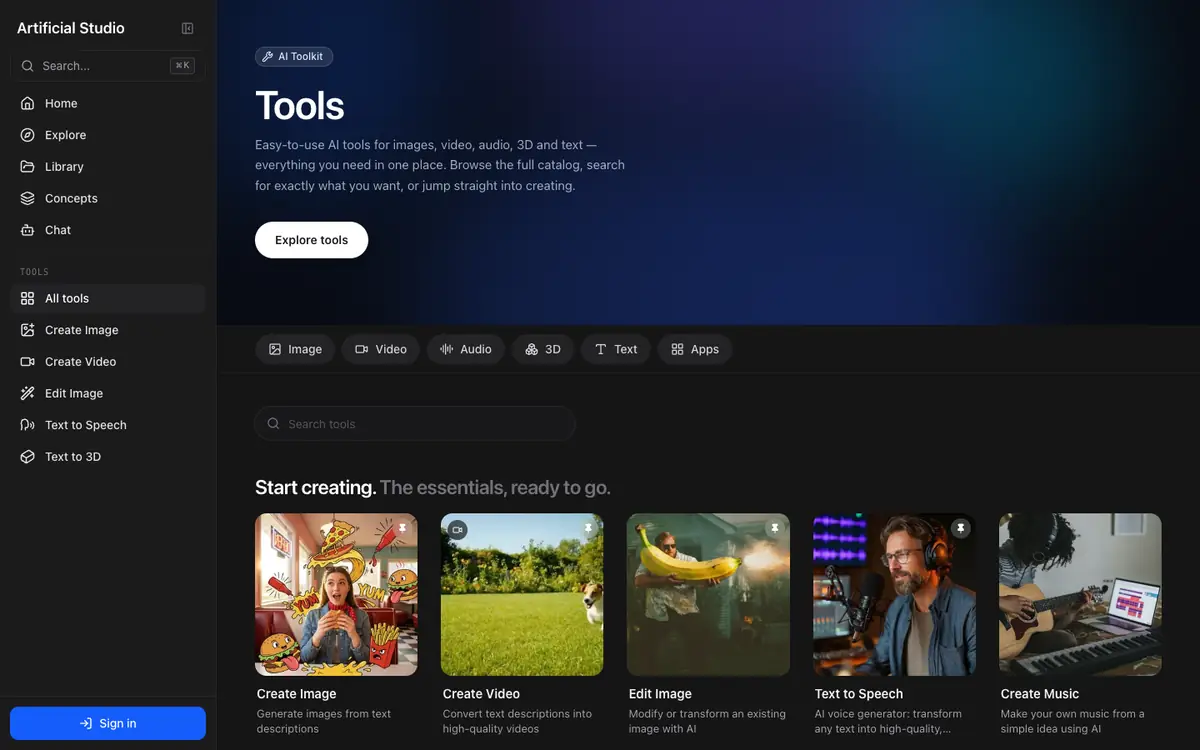Open the Edit Image banana thumbnail
Screen dimensions: 1200x750
point(708,594)
